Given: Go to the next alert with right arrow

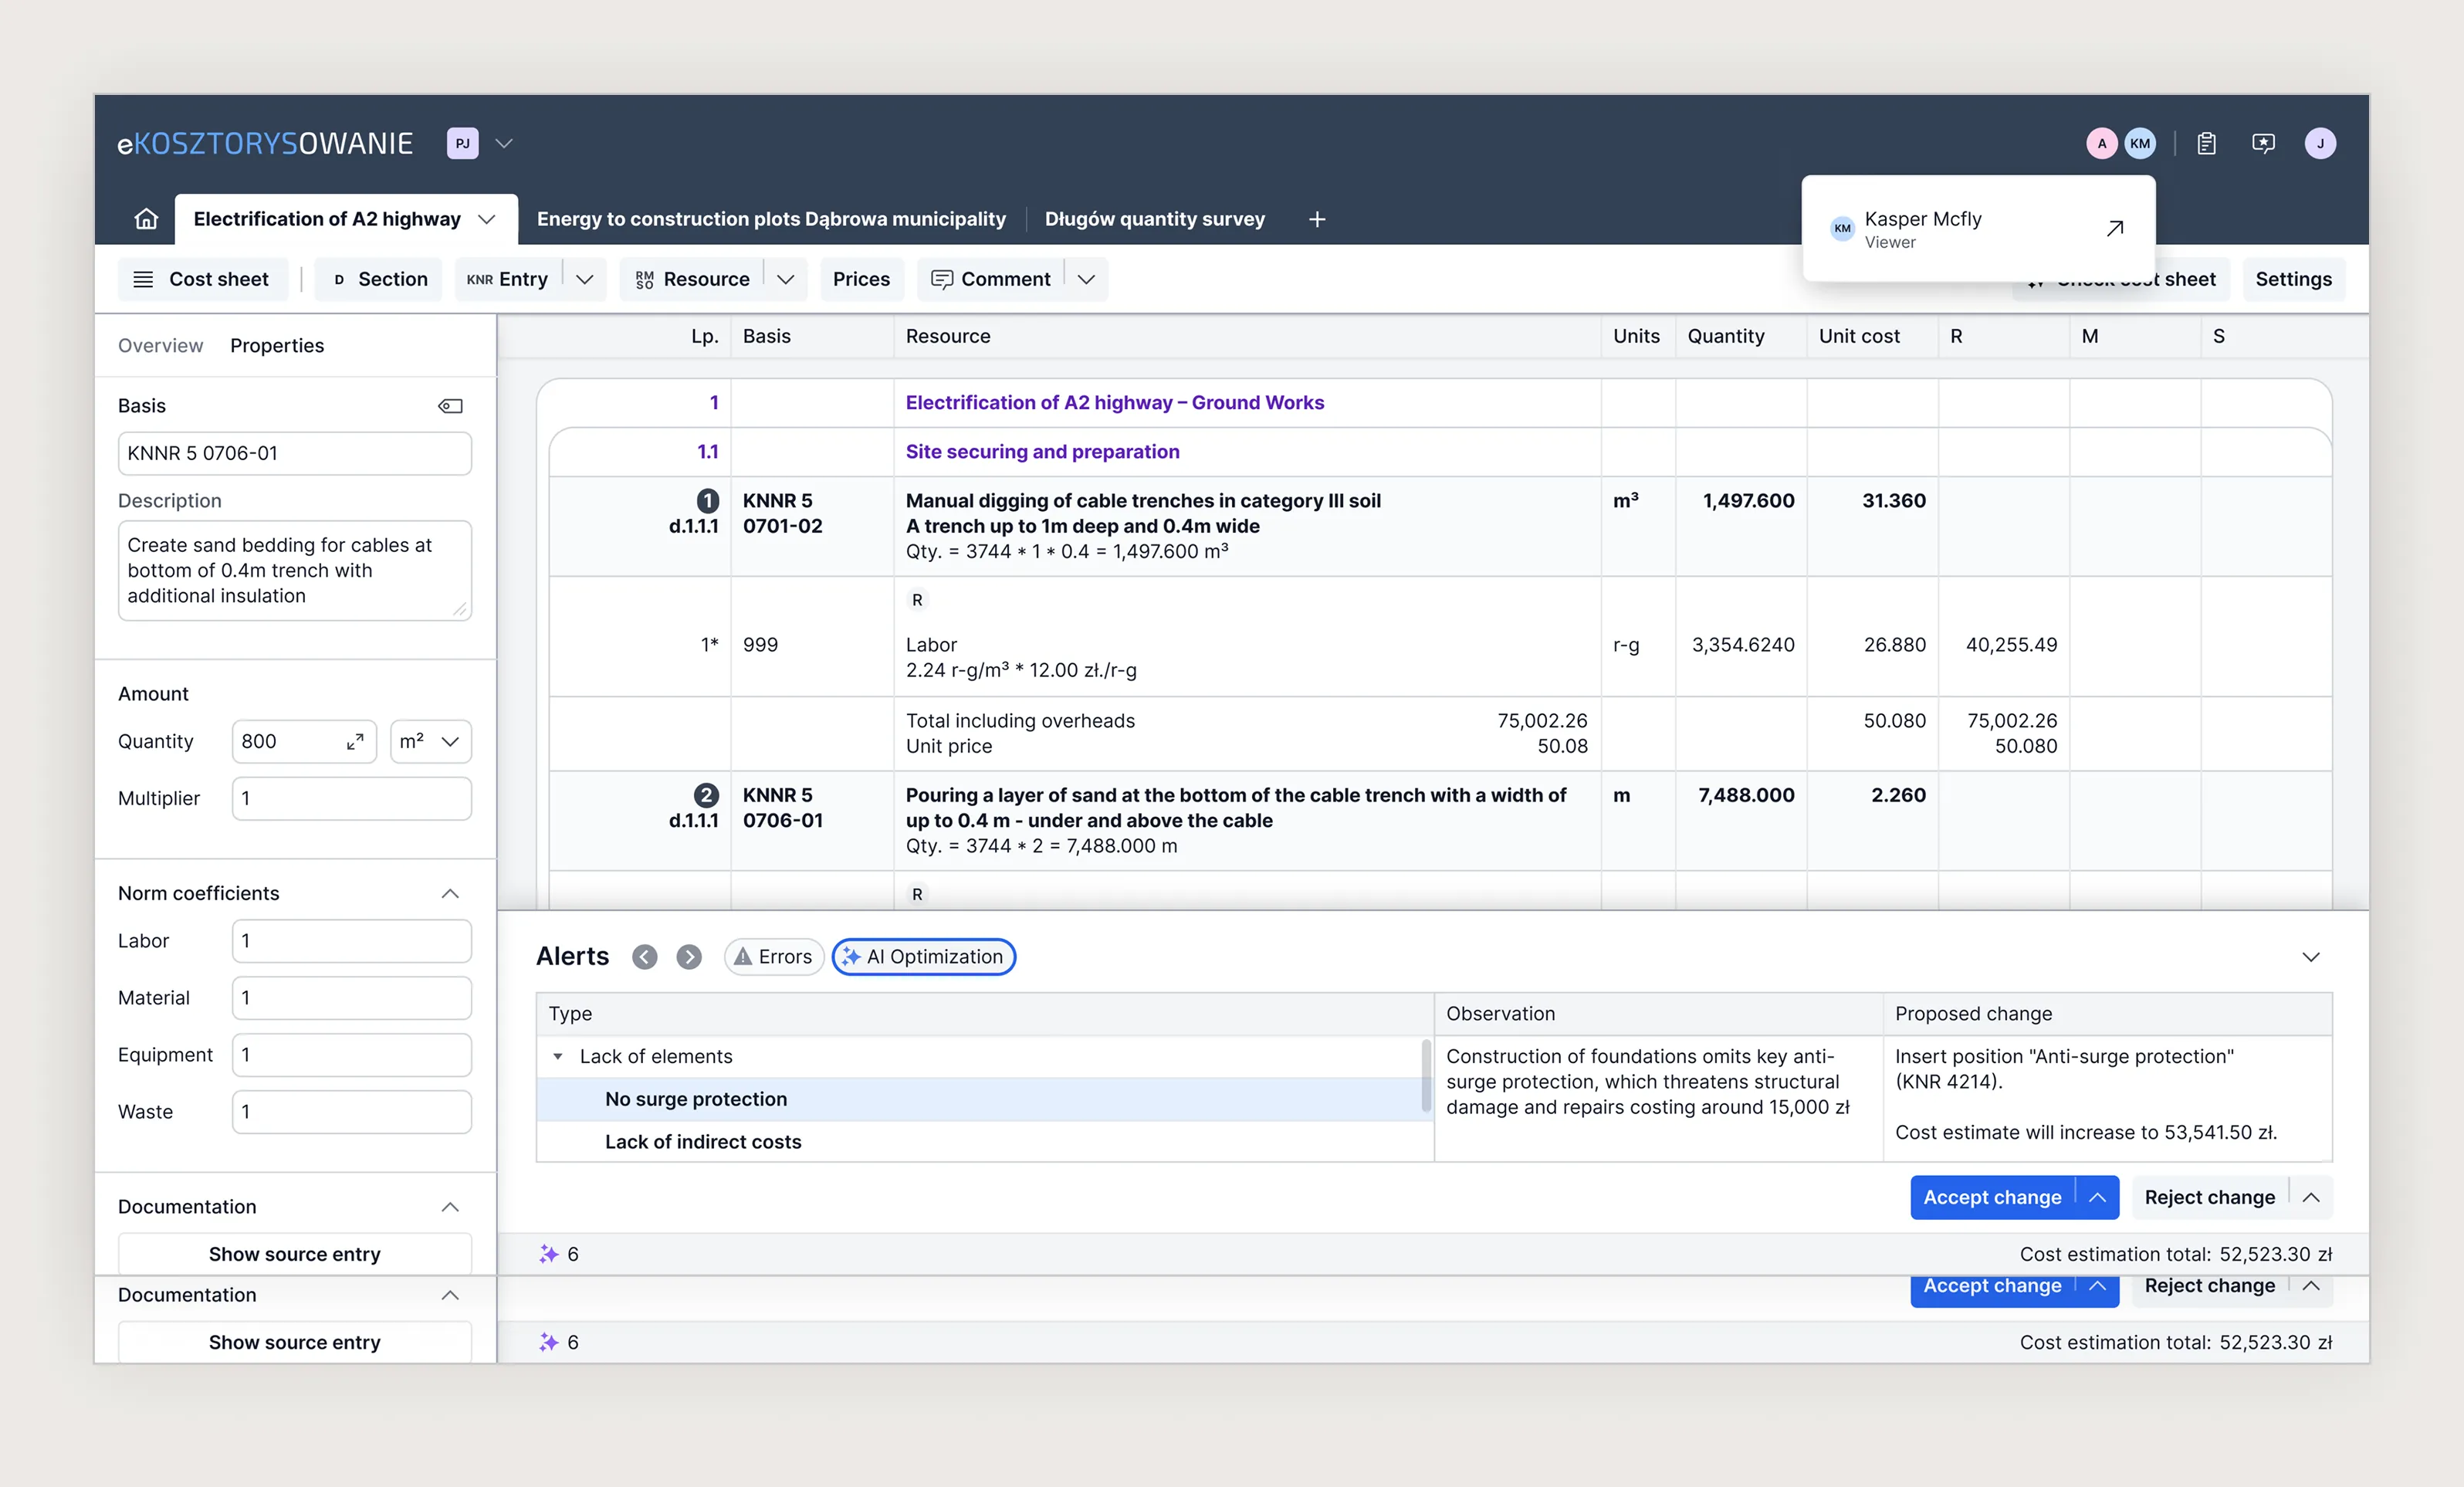Looking at the screenshot, I should [x=689, y=957].
